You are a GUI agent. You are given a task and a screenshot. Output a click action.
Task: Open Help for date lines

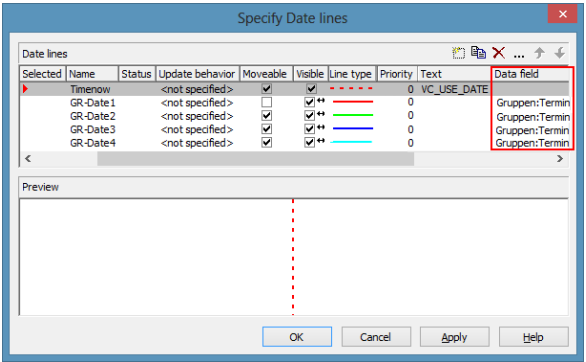pyautogui.click(x=534, y=337)
